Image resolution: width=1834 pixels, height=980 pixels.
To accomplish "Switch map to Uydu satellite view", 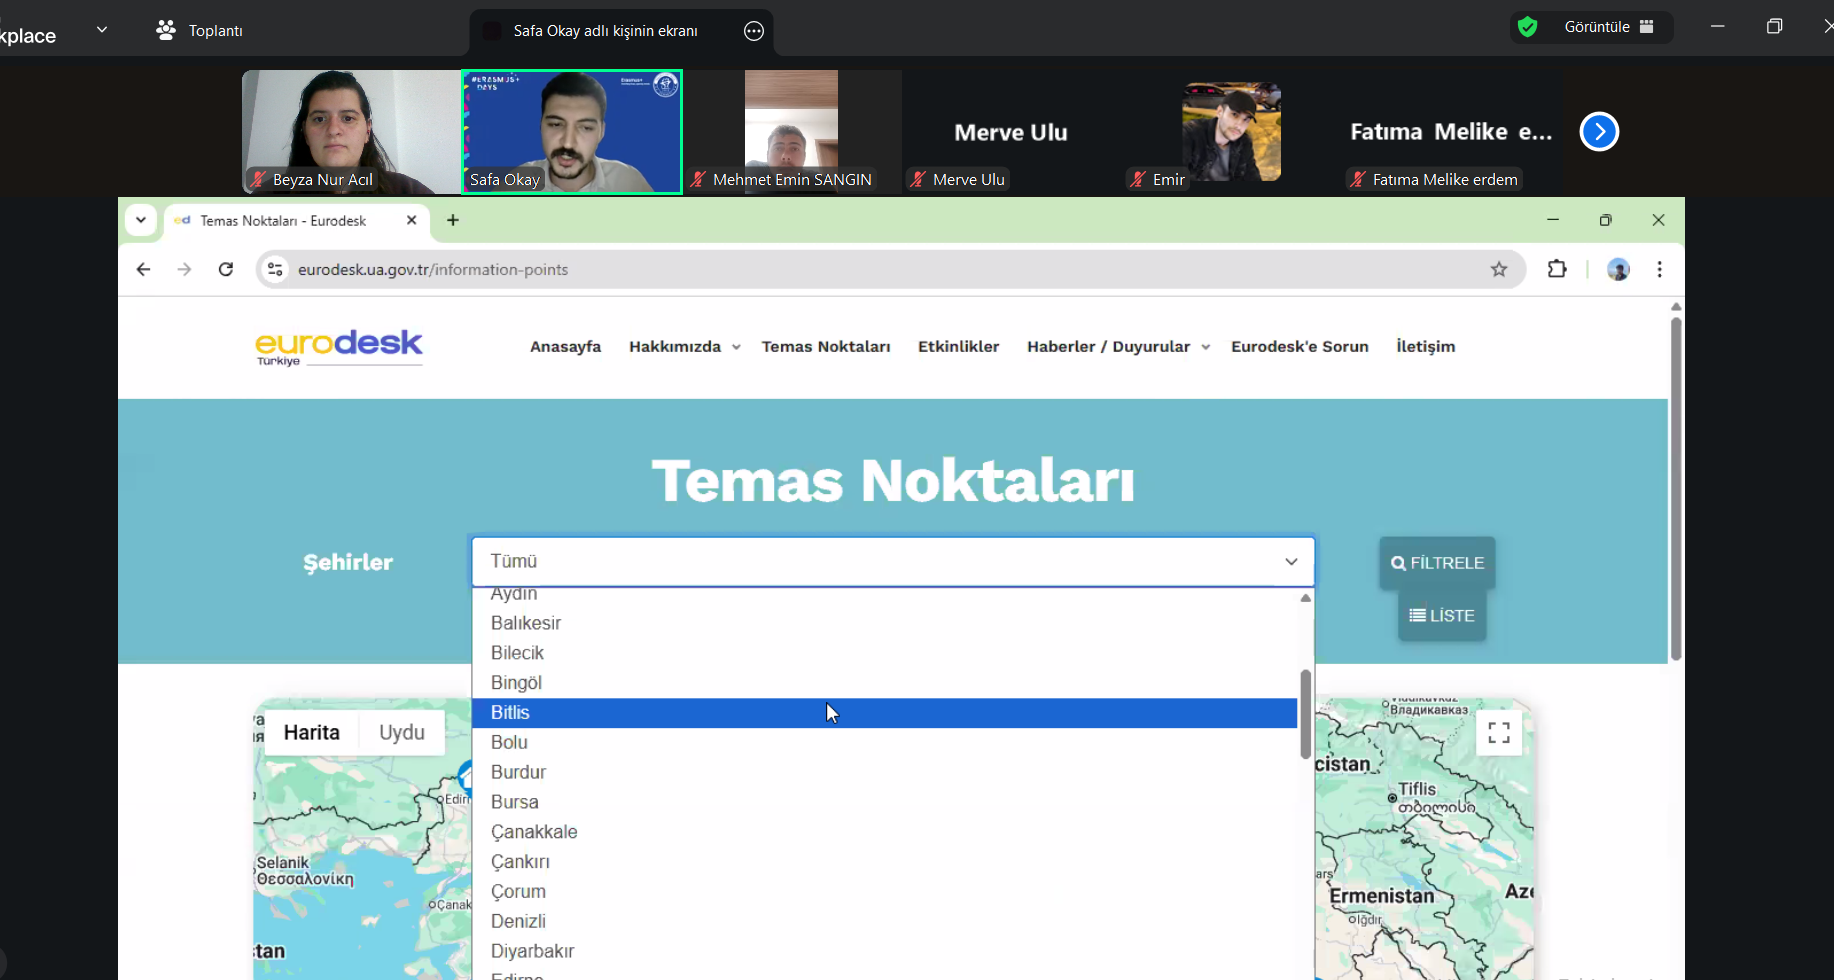I will (x=402, y=732).
